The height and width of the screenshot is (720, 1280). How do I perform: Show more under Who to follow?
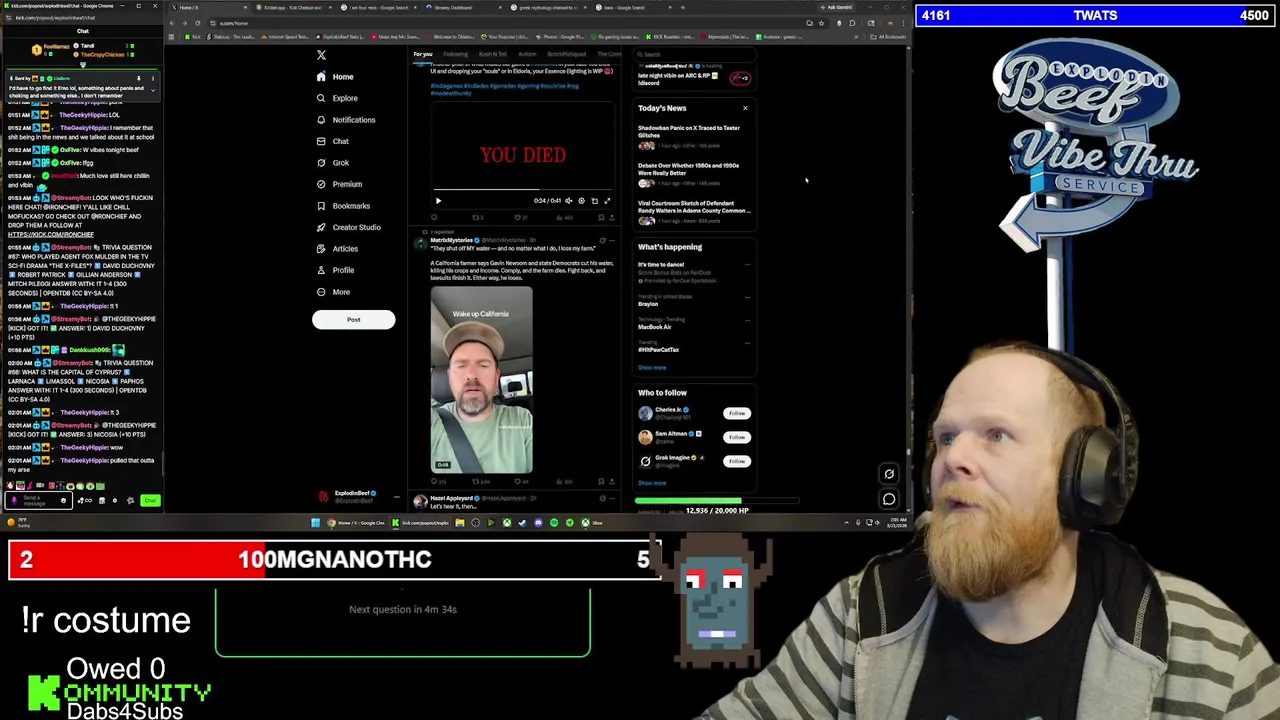652,483
